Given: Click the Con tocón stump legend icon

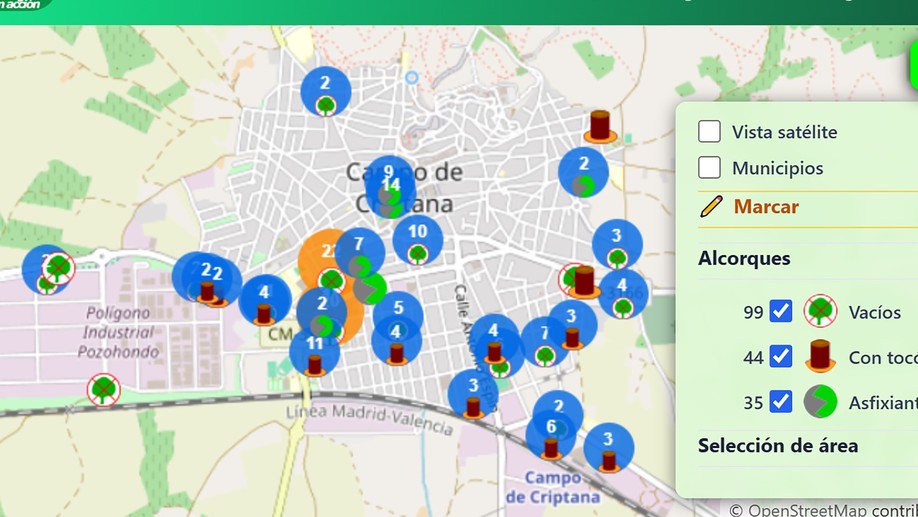Looking at the screenshot, I should tap(820, 355).
